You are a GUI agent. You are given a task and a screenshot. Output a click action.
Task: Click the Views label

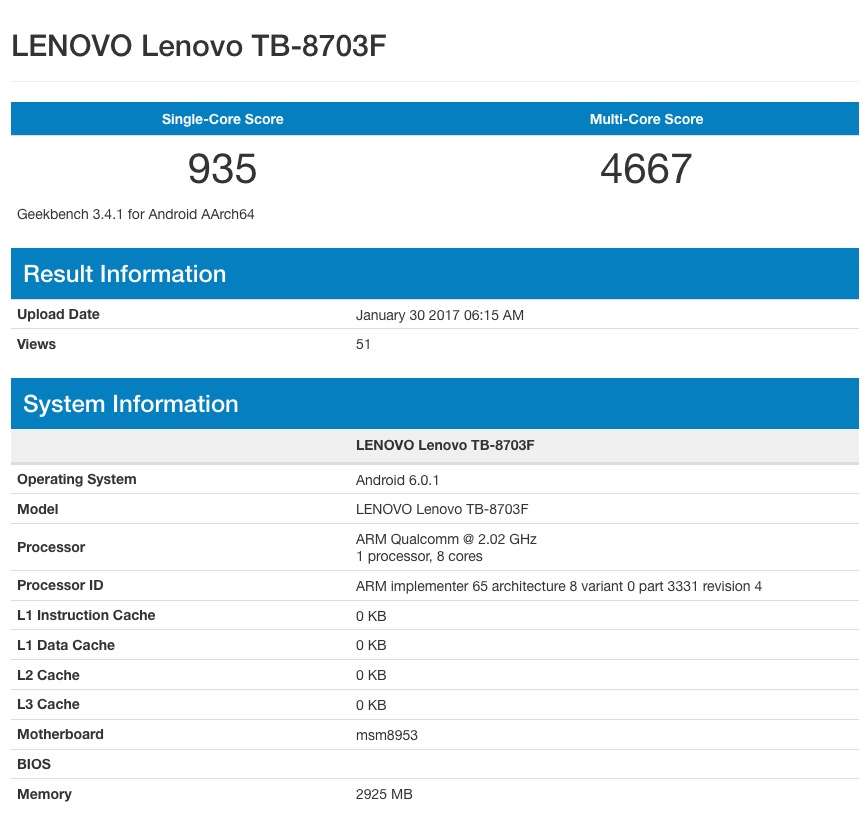(x=36, y=344)
